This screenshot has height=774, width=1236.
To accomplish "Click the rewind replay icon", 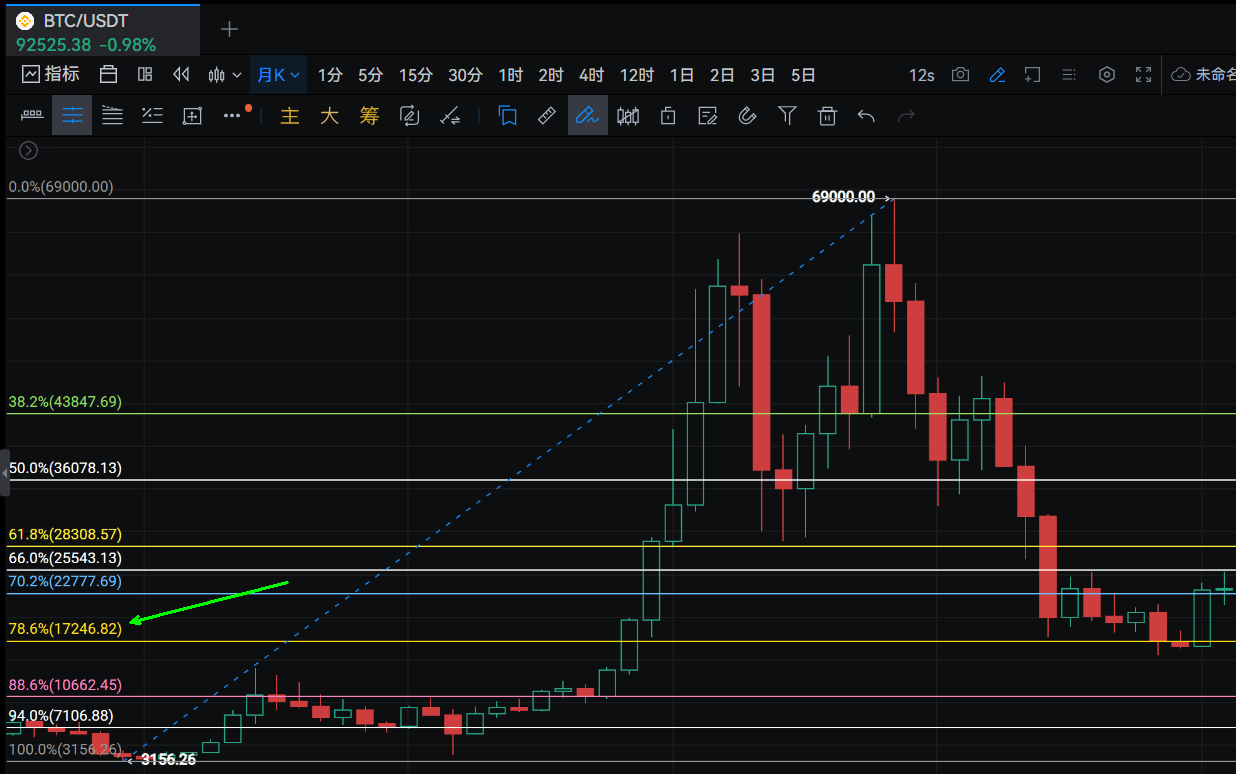I will click(x=181, y=75).
